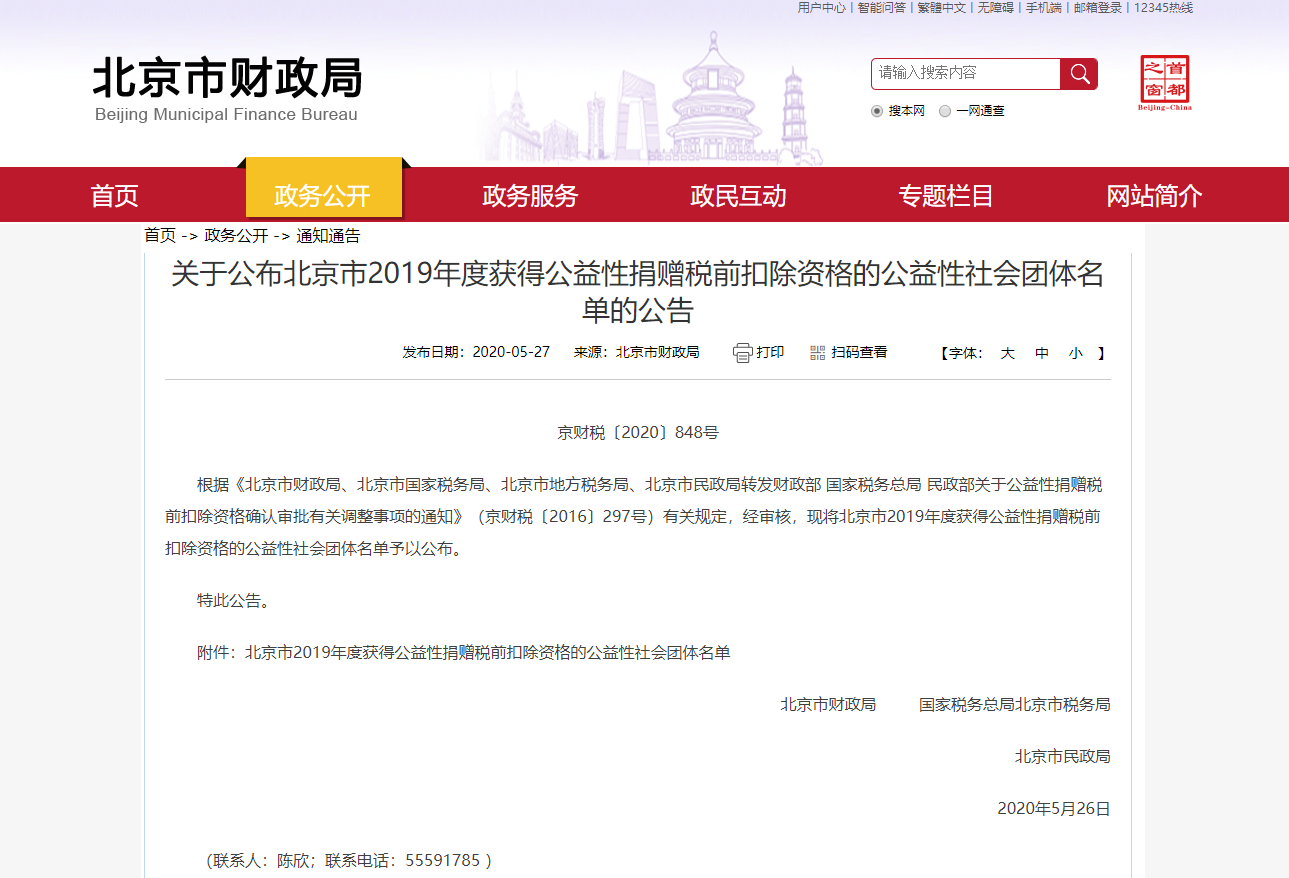
Task: Set font size to 中
Action: pos(1042,353)
